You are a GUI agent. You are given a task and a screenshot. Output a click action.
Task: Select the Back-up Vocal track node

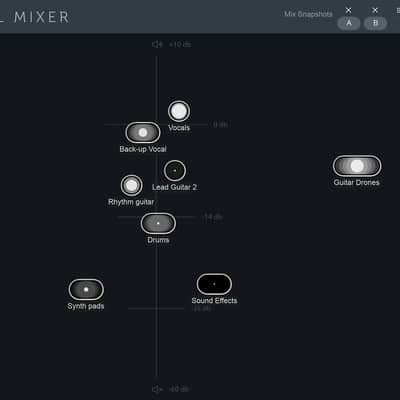[143, 133]
